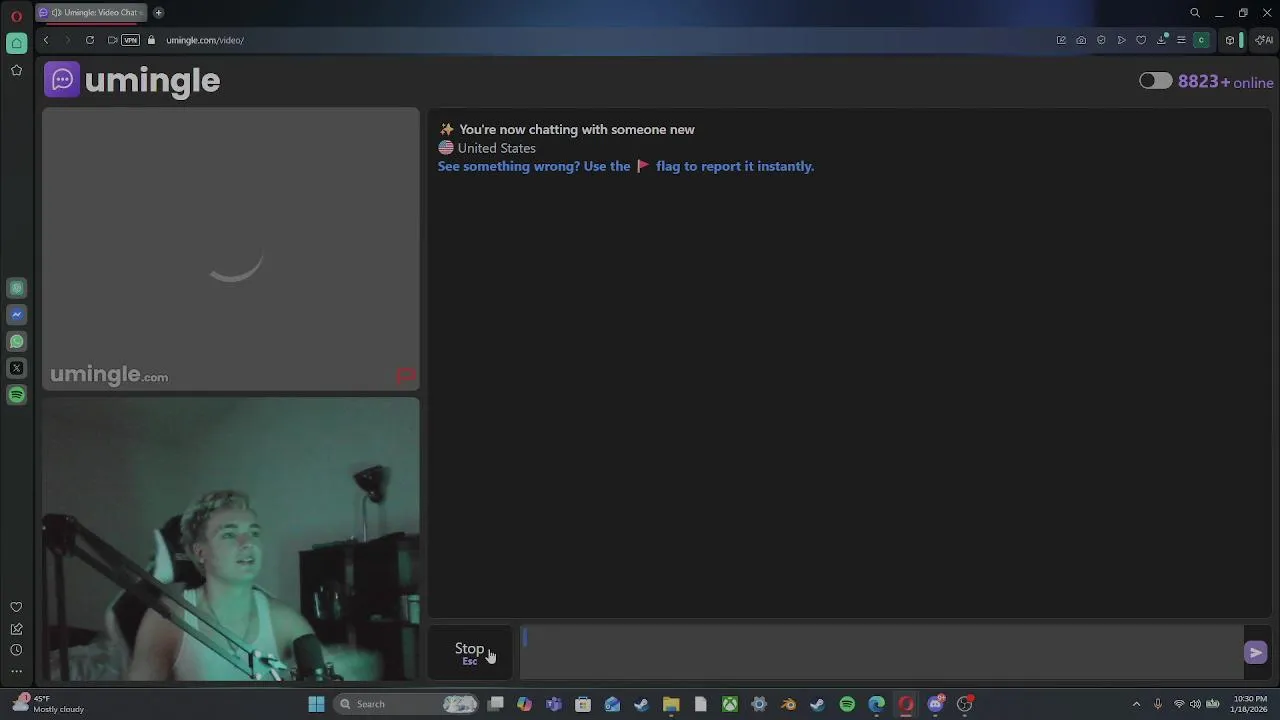Open the edit page toolbar icon
1280x720 pixels.
1061,40
